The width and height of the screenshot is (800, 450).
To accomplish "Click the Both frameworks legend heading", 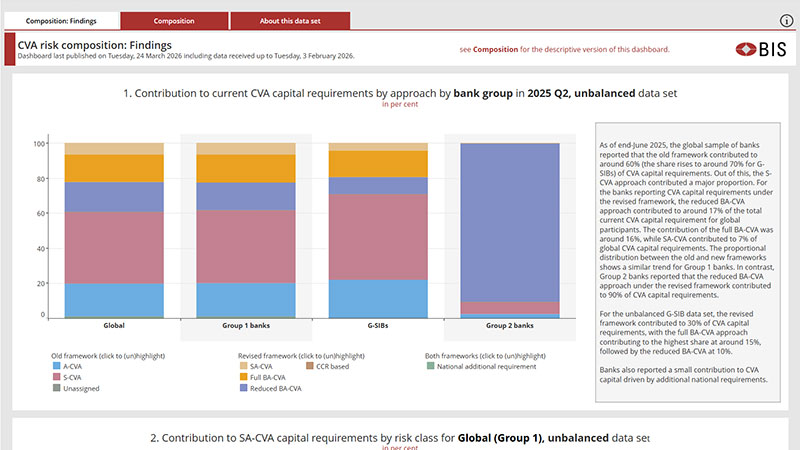I will [485, 356].
